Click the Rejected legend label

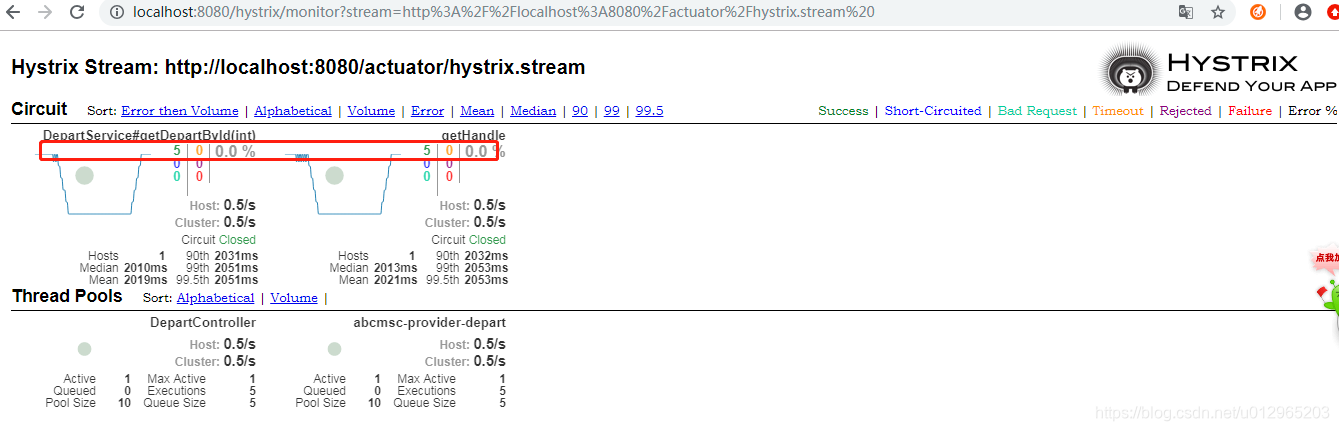tap(1185, 111)
